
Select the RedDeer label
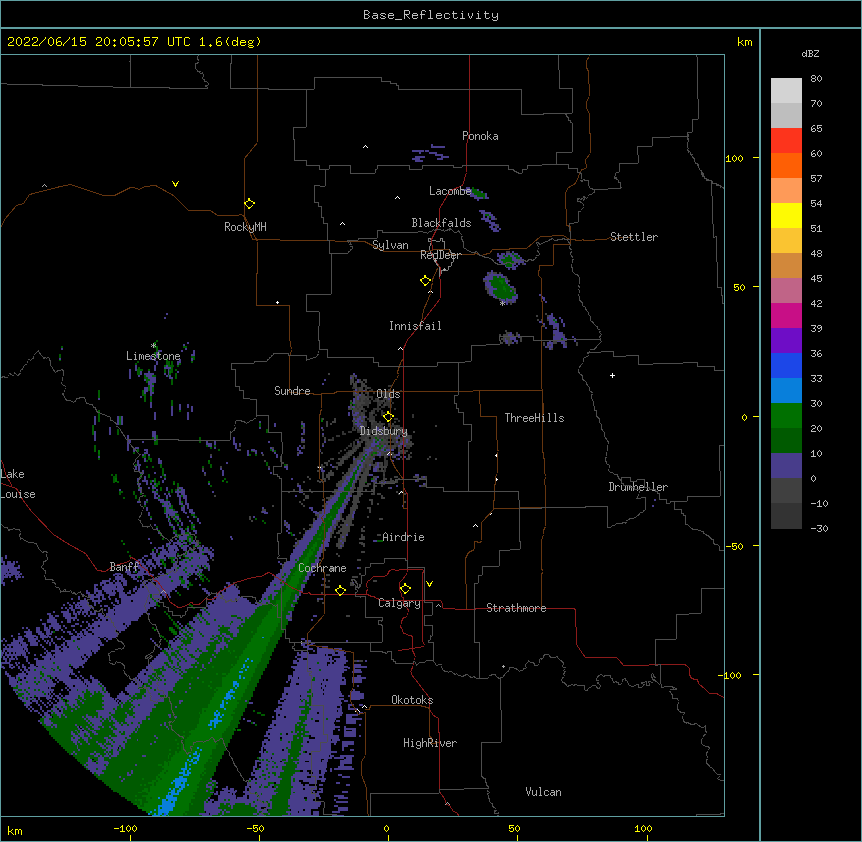(x=440, y=255)
